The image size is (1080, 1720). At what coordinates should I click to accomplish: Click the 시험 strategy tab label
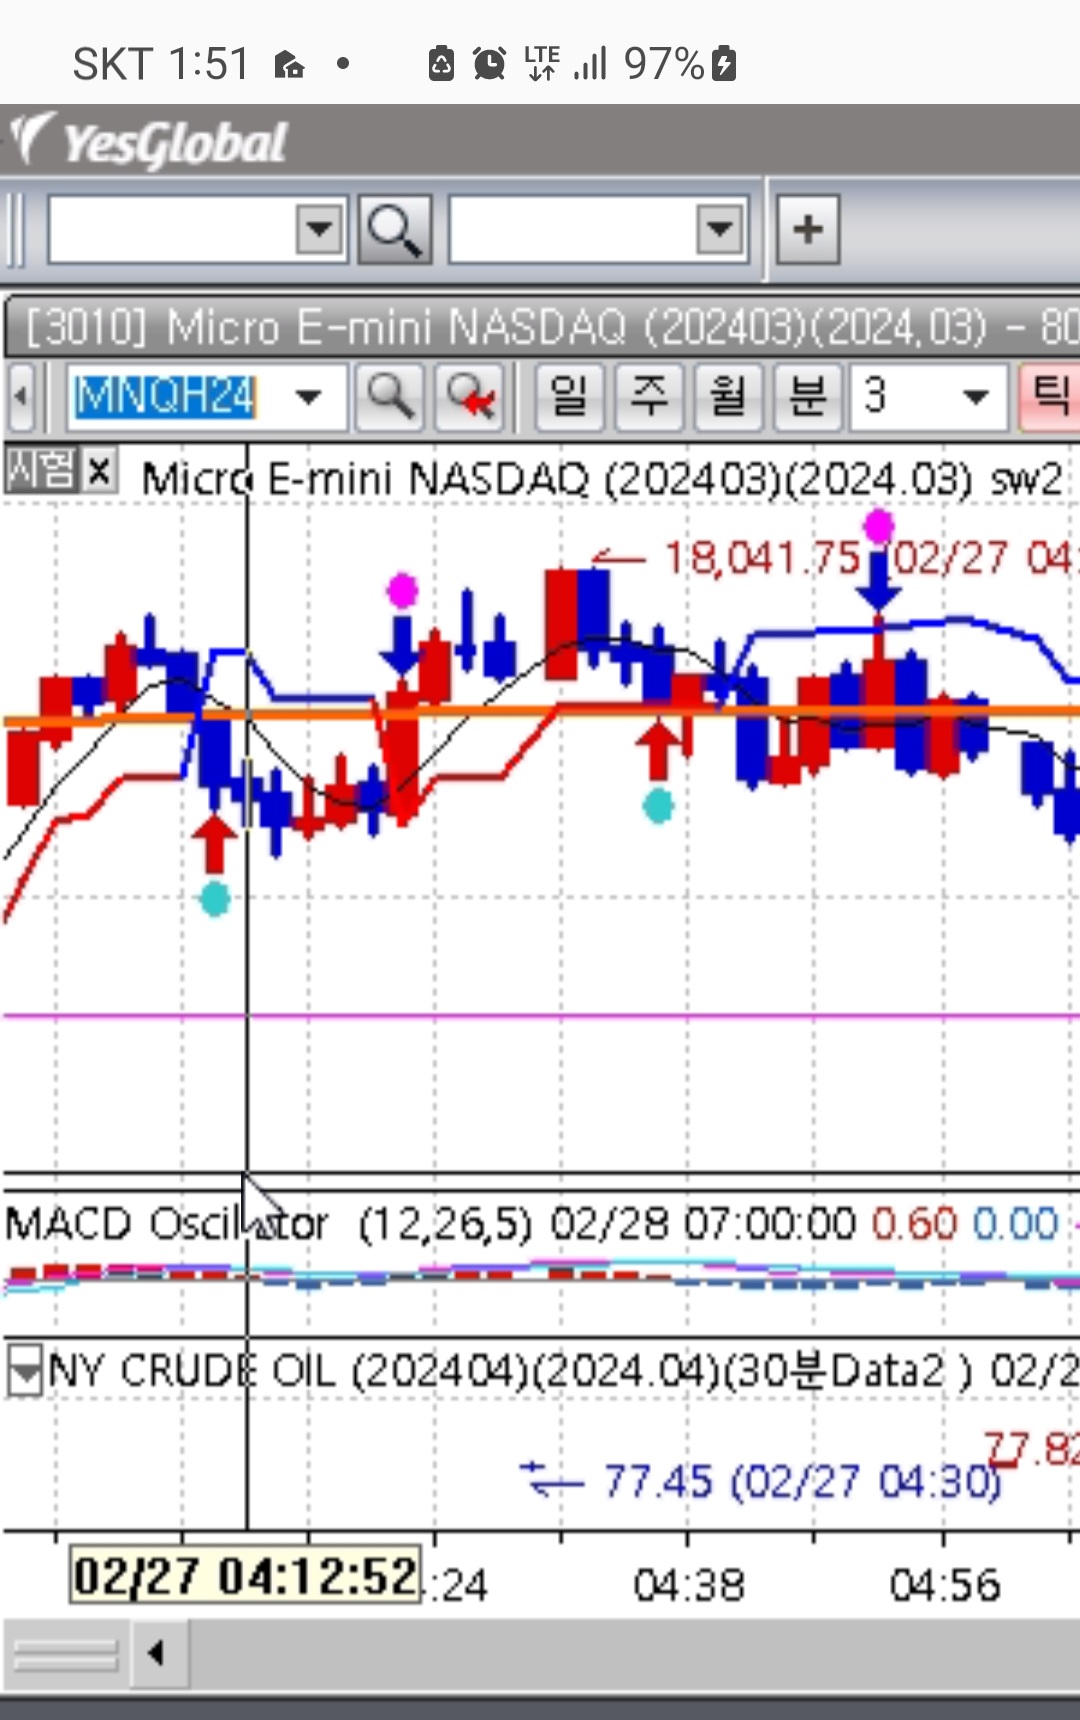[x=40, y=470]
